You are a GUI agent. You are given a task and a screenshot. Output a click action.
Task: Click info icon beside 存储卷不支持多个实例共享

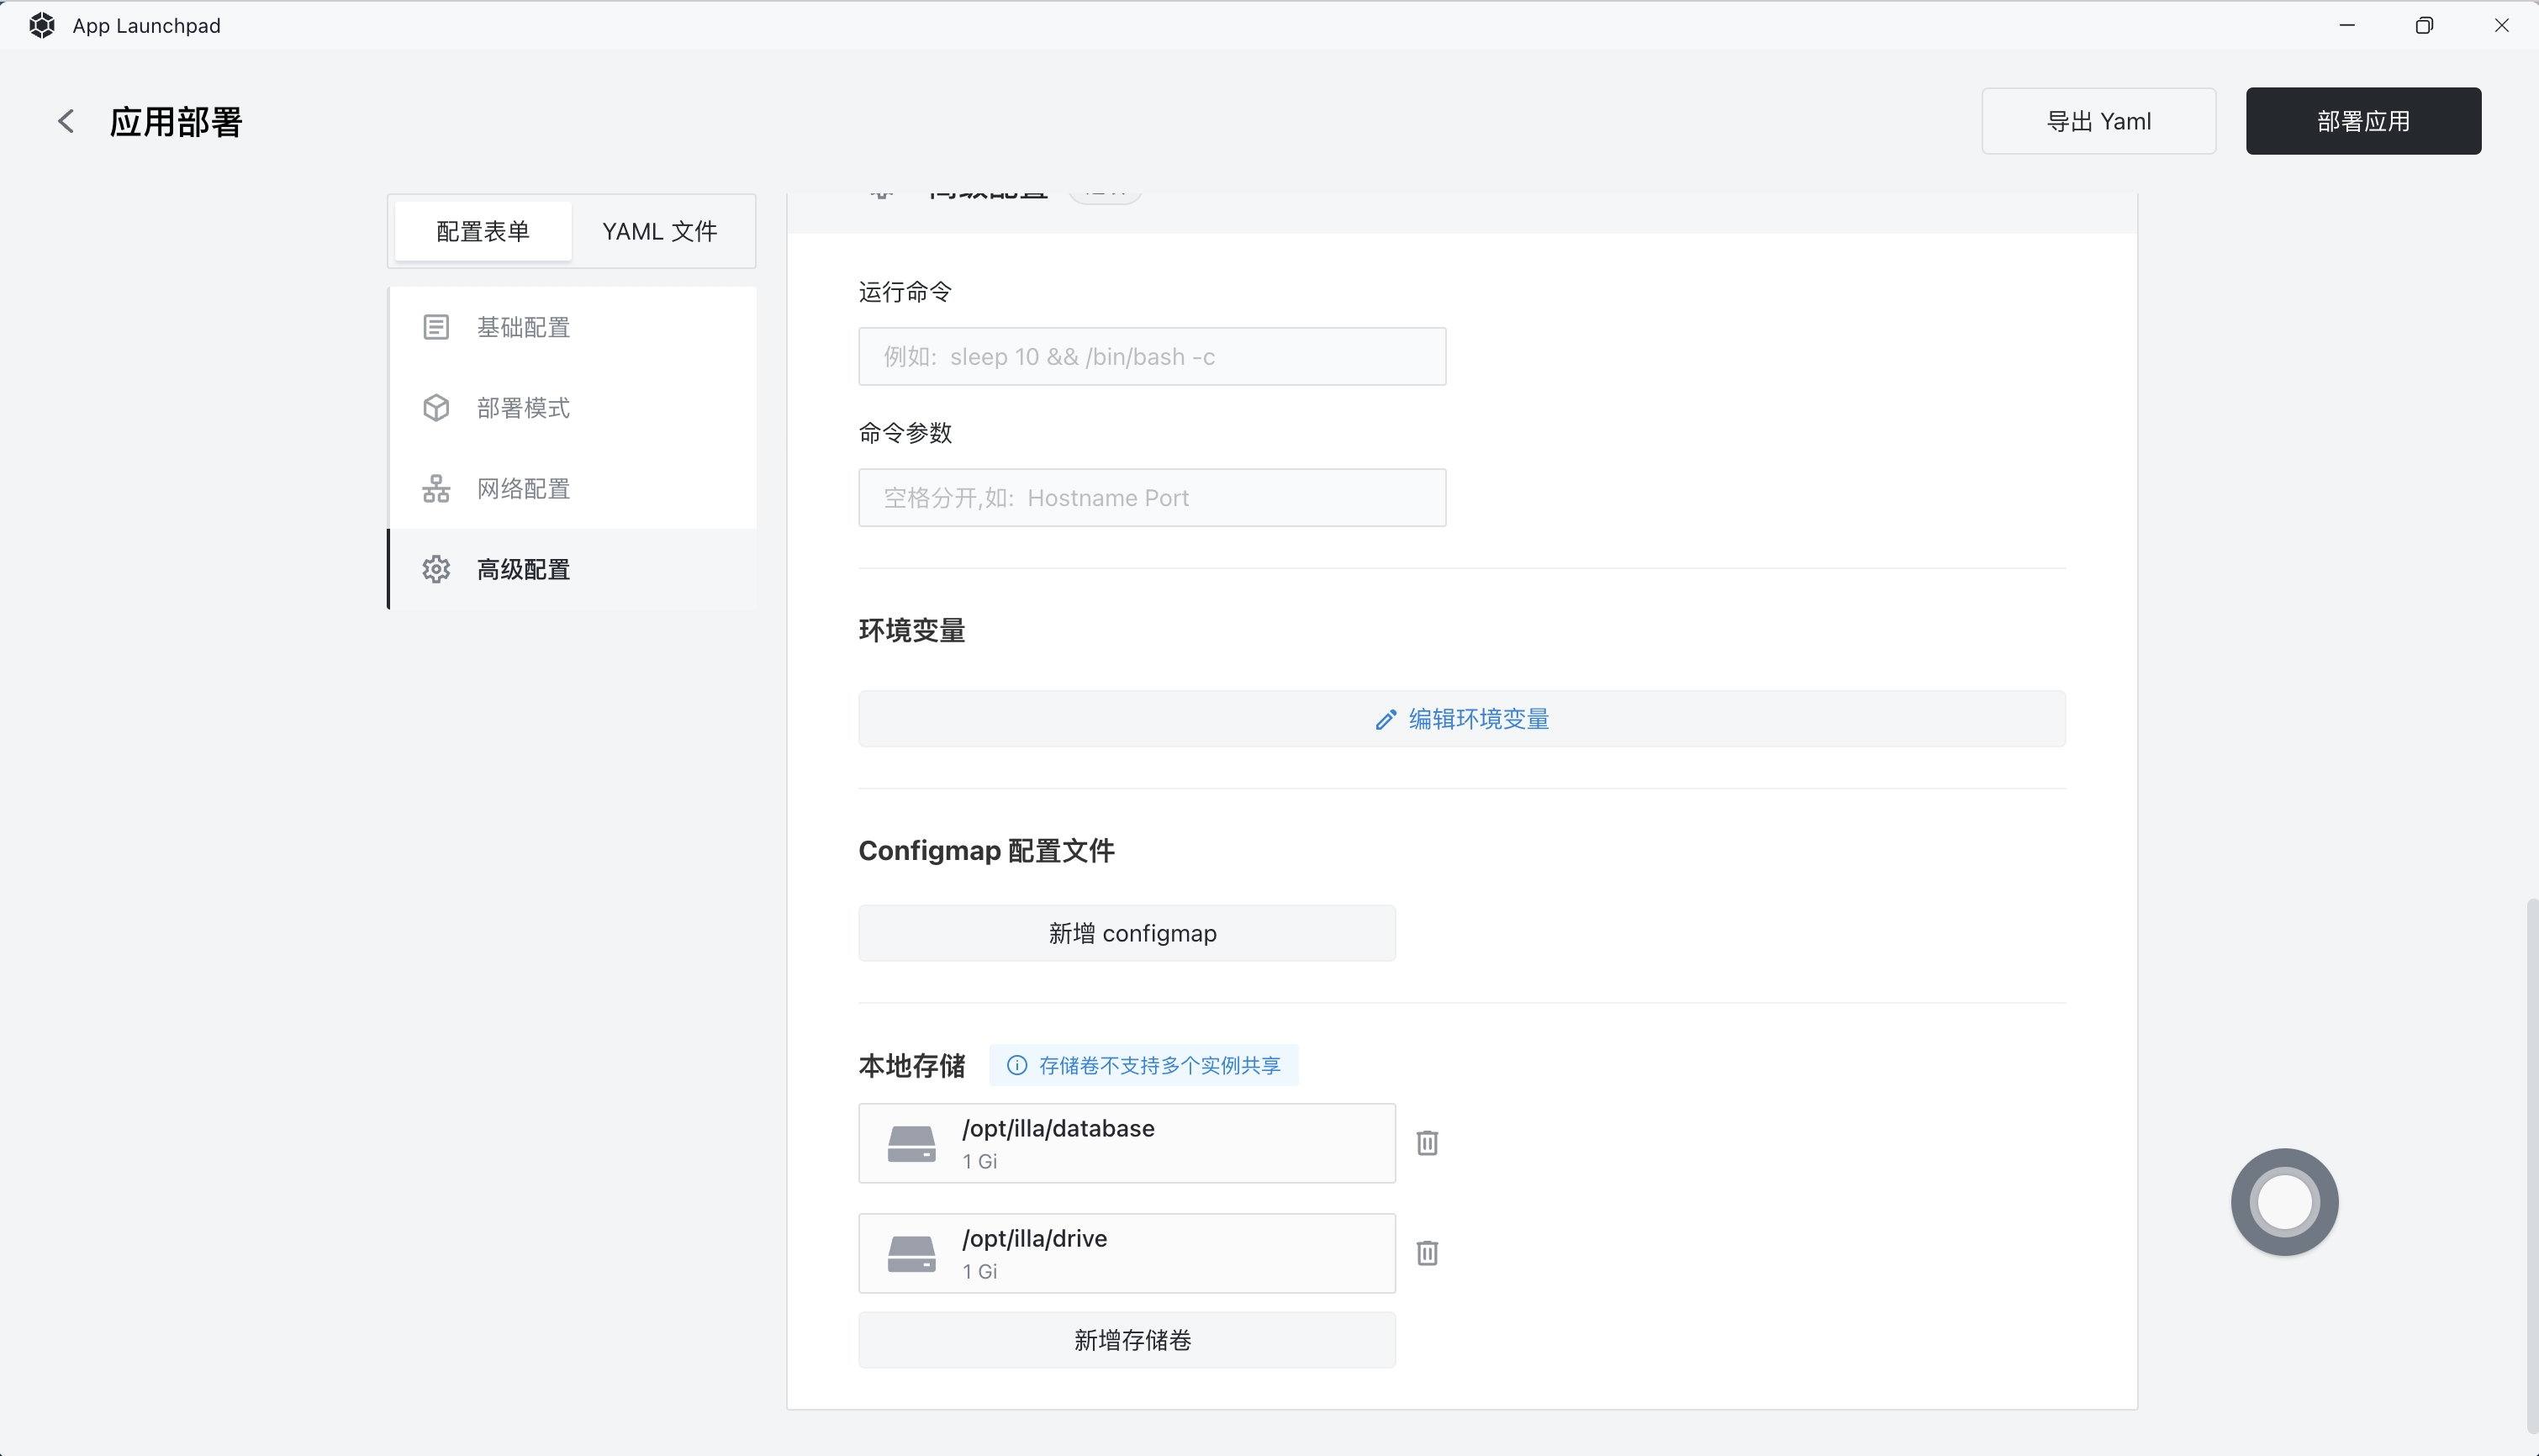pos(1017,1066)
